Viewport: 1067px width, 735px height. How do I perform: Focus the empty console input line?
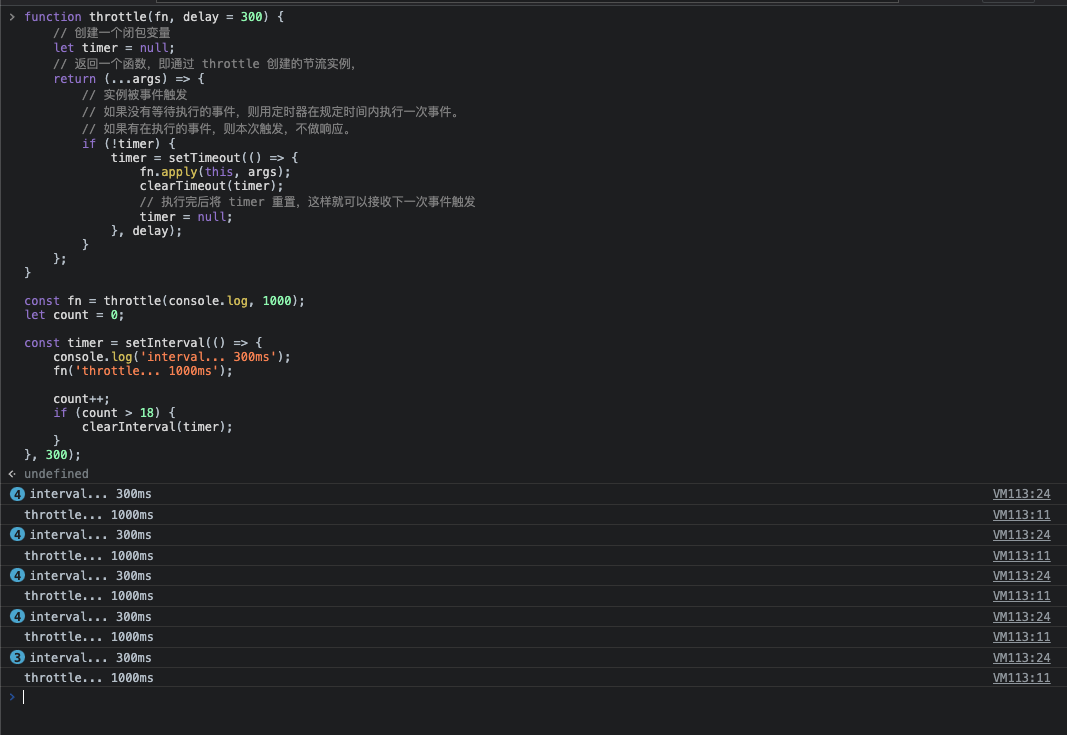(x=500, y=697)
